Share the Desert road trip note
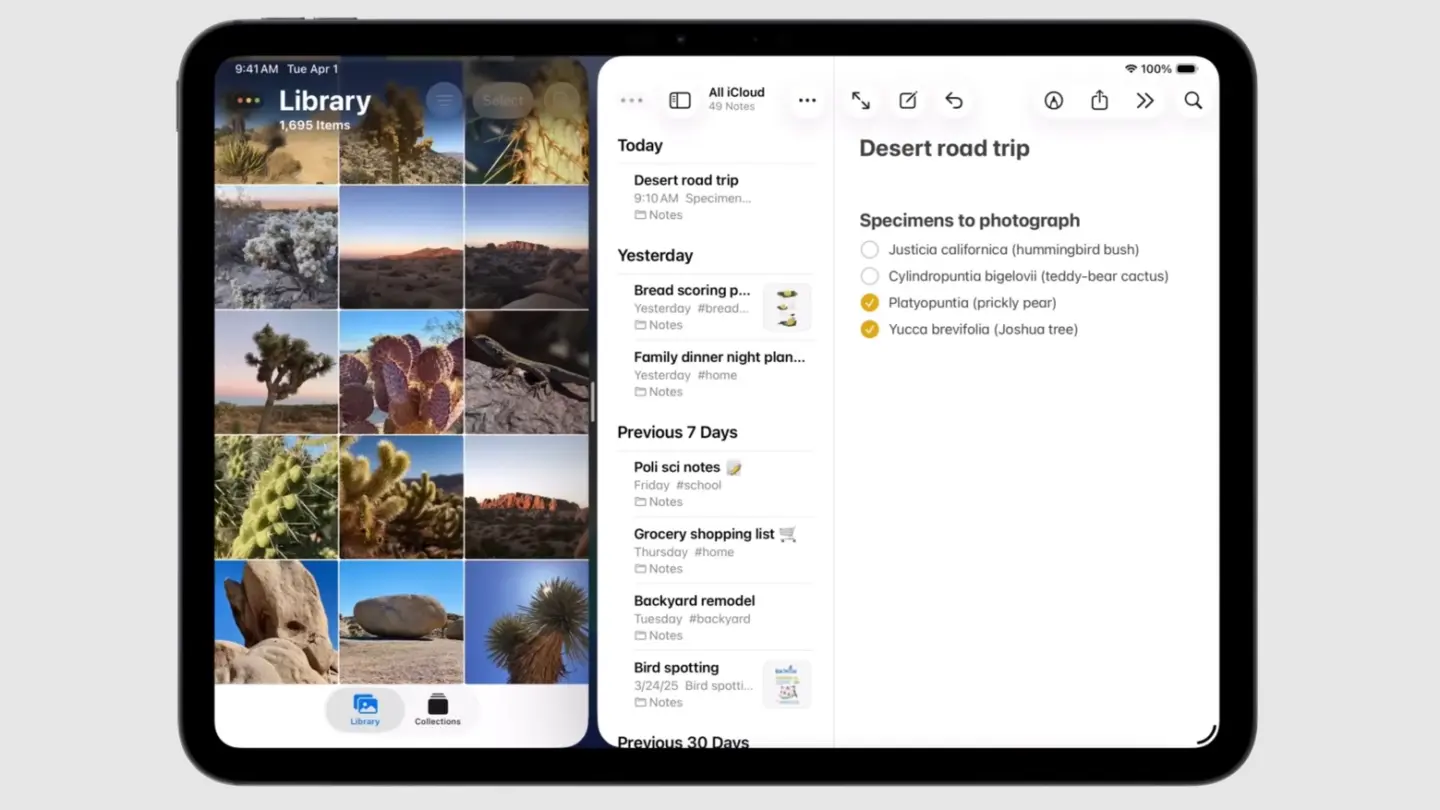 [1099, 100]
